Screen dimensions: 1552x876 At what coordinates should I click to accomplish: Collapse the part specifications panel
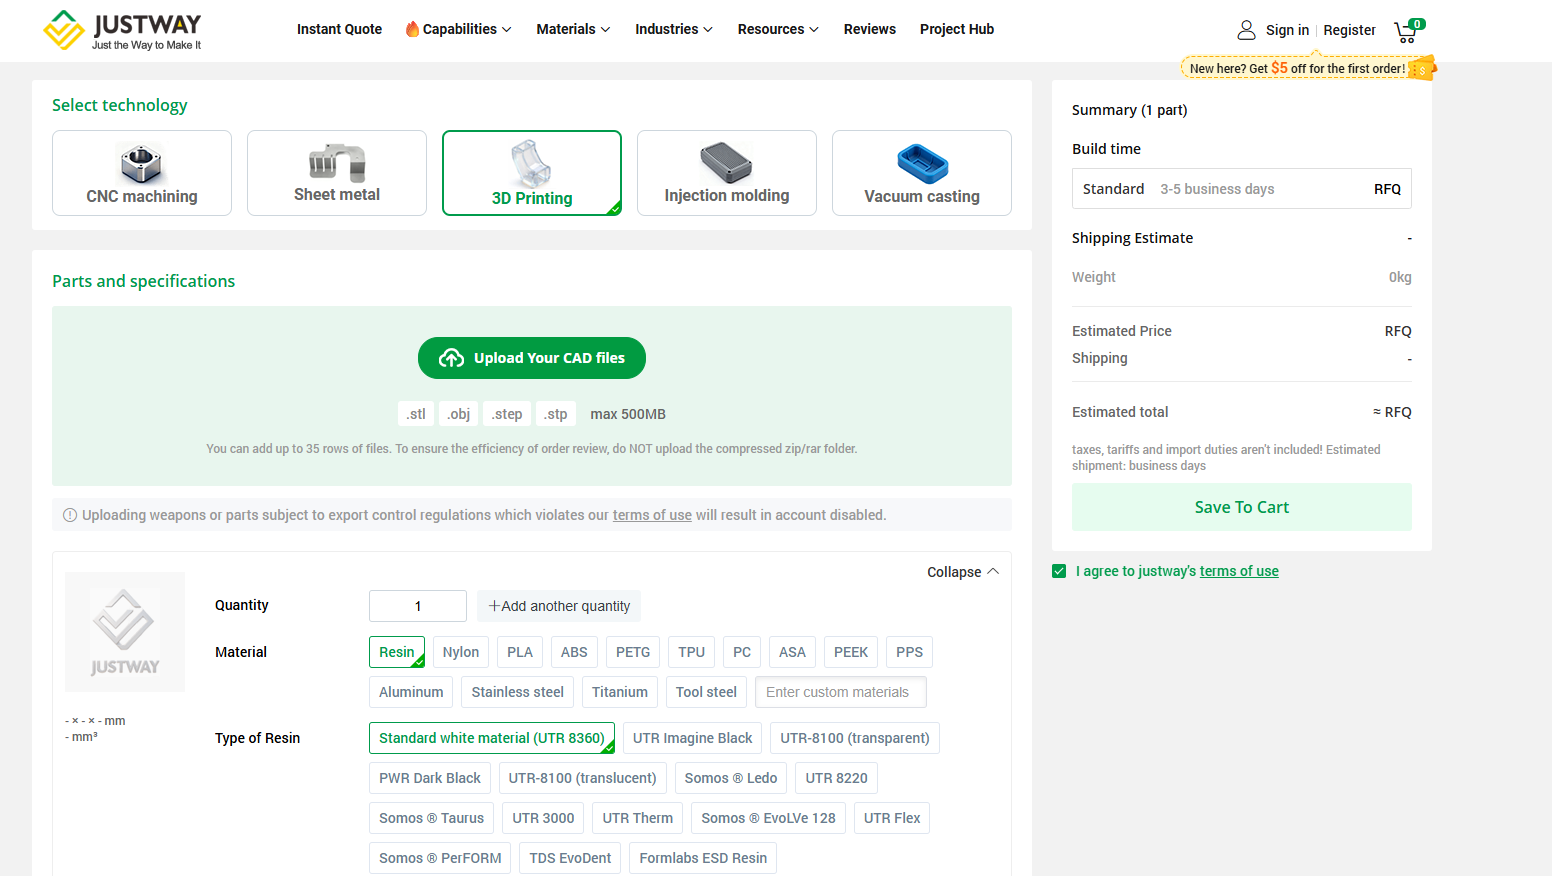(x=963, y=572)
